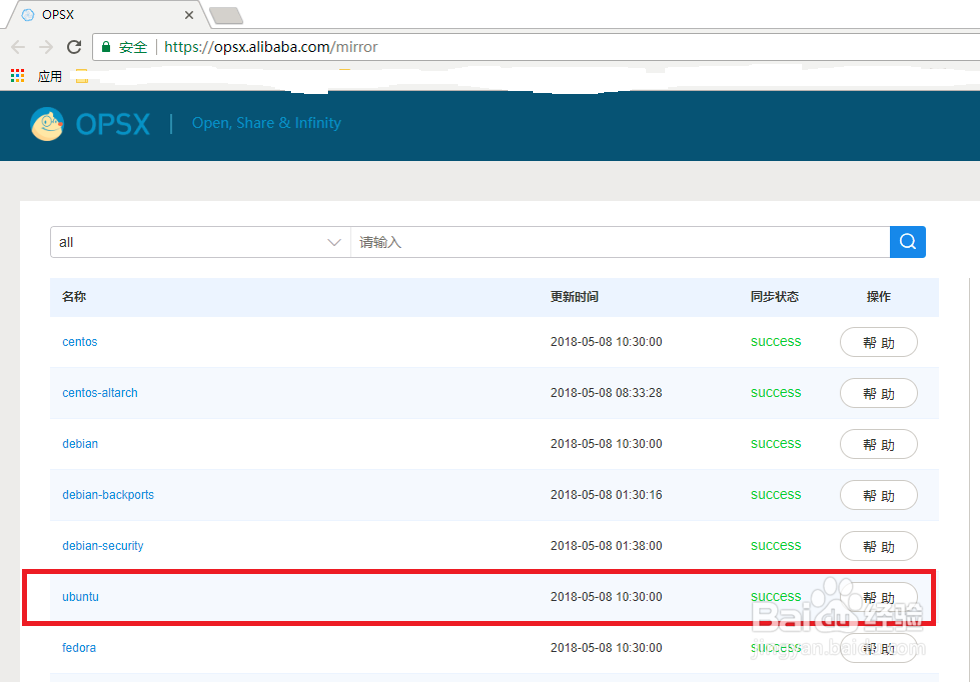Open the fedora mirror link
The height and width of the screenshot is (682, 980).
pos(79,648)
